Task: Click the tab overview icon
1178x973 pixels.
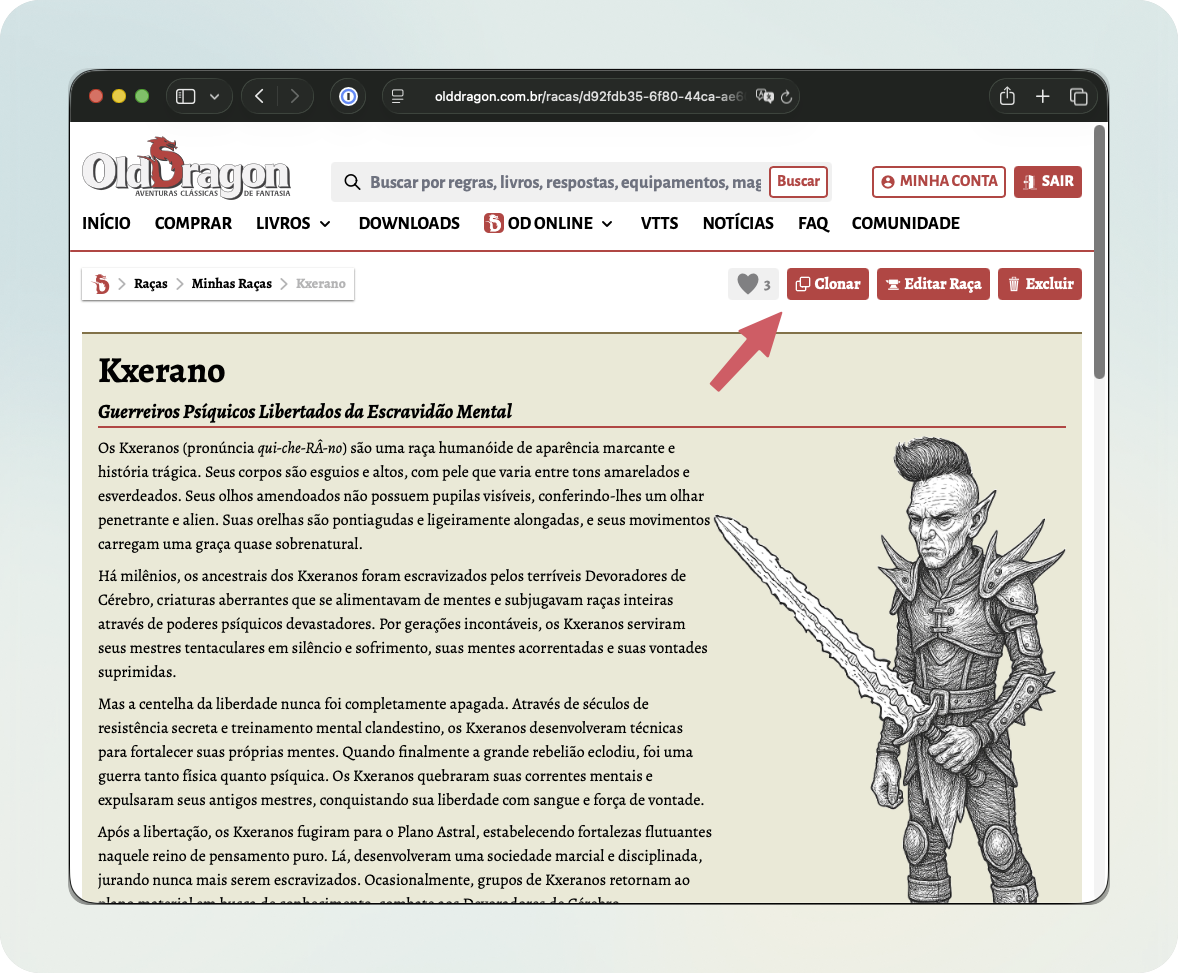Action: [1079, 96]
